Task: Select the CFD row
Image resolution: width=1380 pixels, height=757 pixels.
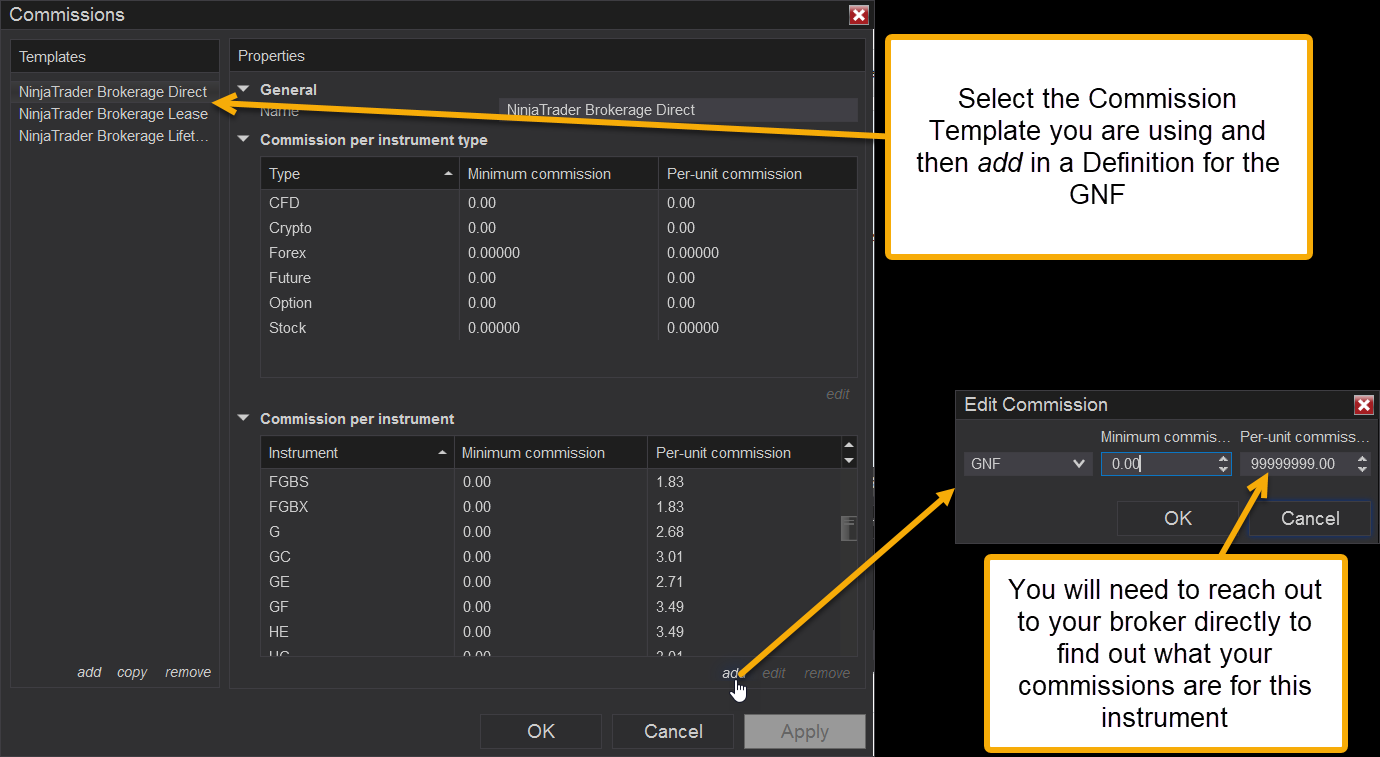Action: click(559, 203)
